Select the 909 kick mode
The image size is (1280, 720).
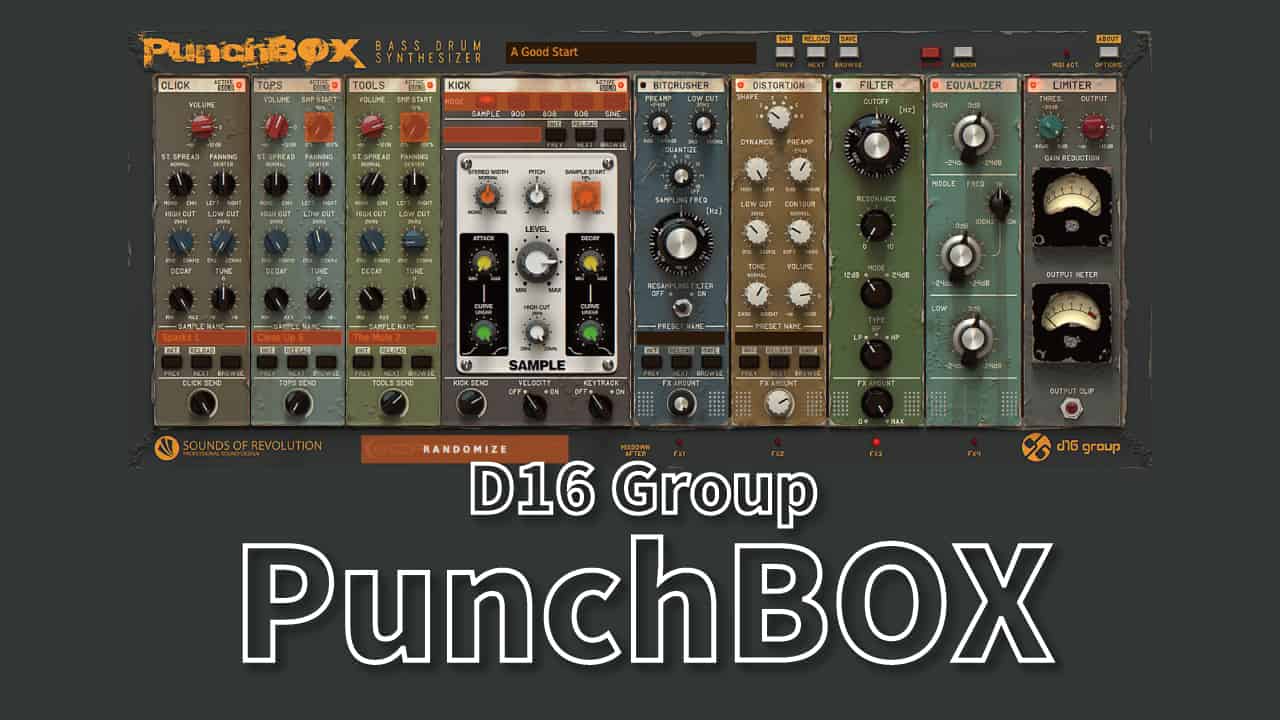pos(520,101)
